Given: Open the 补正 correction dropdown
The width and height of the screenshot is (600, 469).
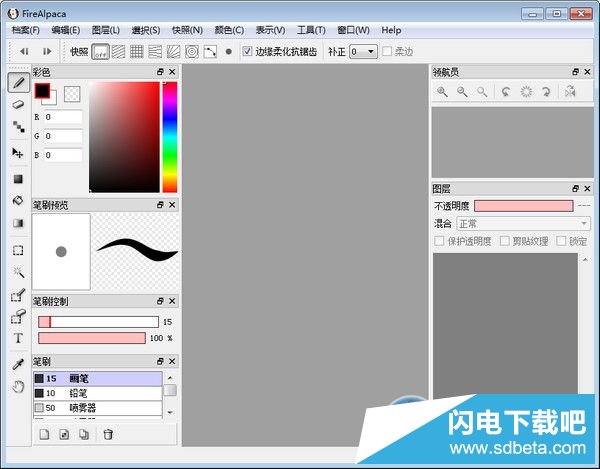Looking at the screenshot, I should pos(363,52).
